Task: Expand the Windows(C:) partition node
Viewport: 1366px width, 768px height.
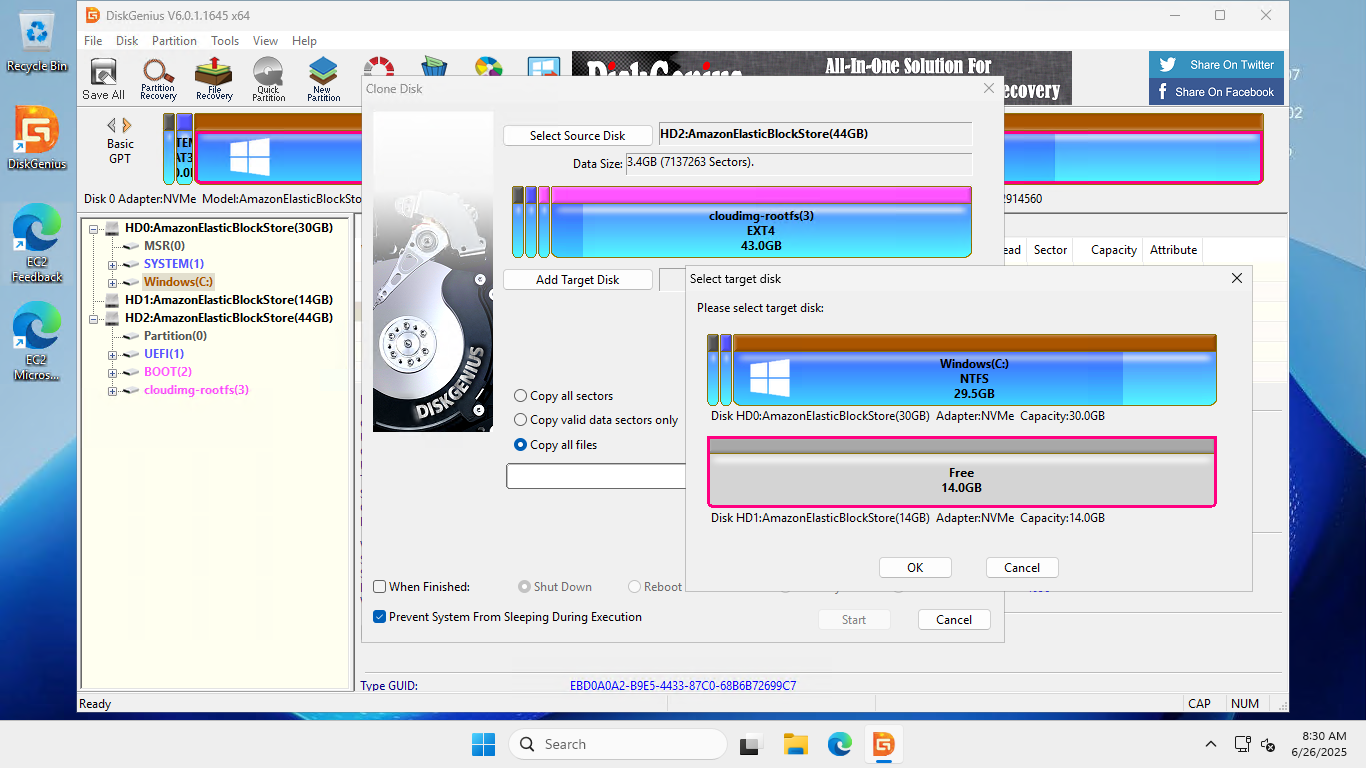Action: click(x=112, y=282)
